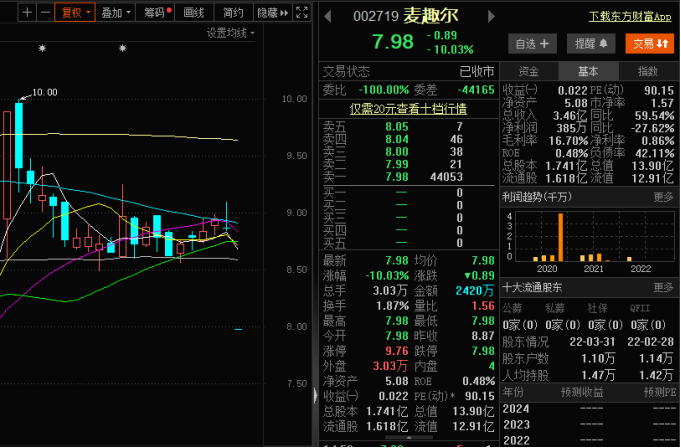Image resolution: width=681 pixels, height=448 pixels.
Task: Set alert with 提醒 button
Action: [x=591, y=43]
